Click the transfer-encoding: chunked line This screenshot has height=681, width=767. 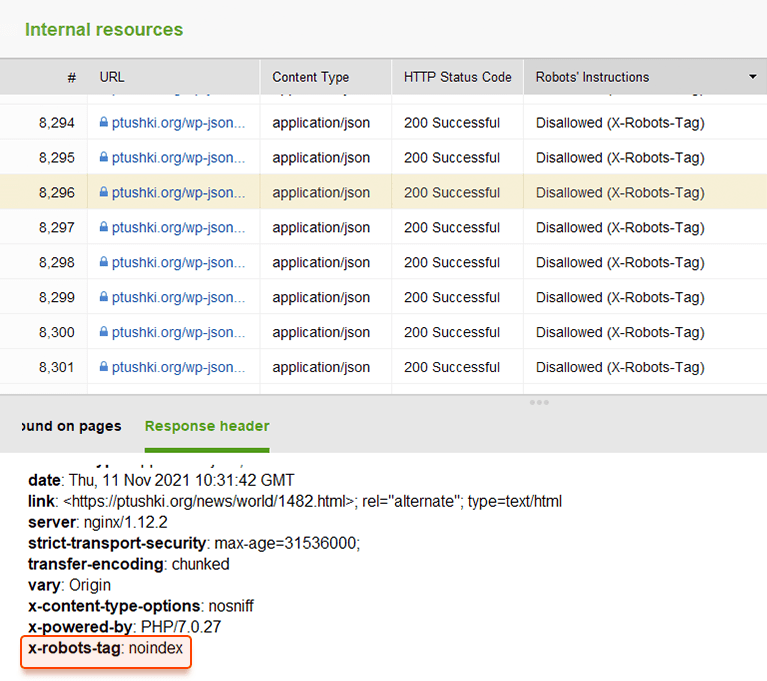click(129, 564)
